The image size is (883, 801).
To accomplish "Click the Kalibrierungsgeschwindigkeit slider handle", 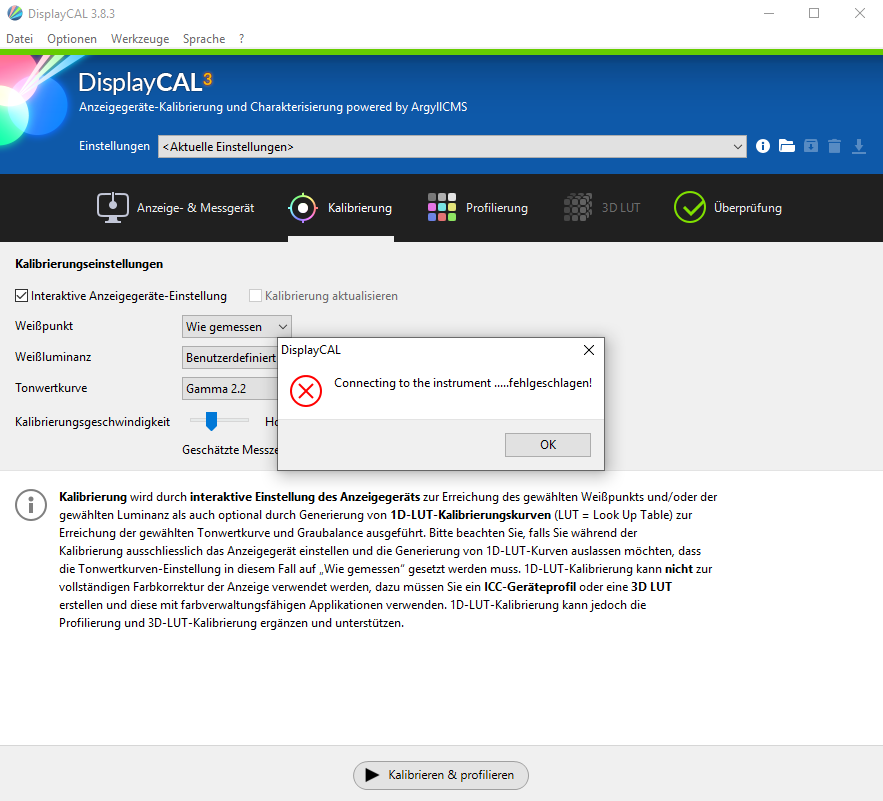I will tap(211, 421).
